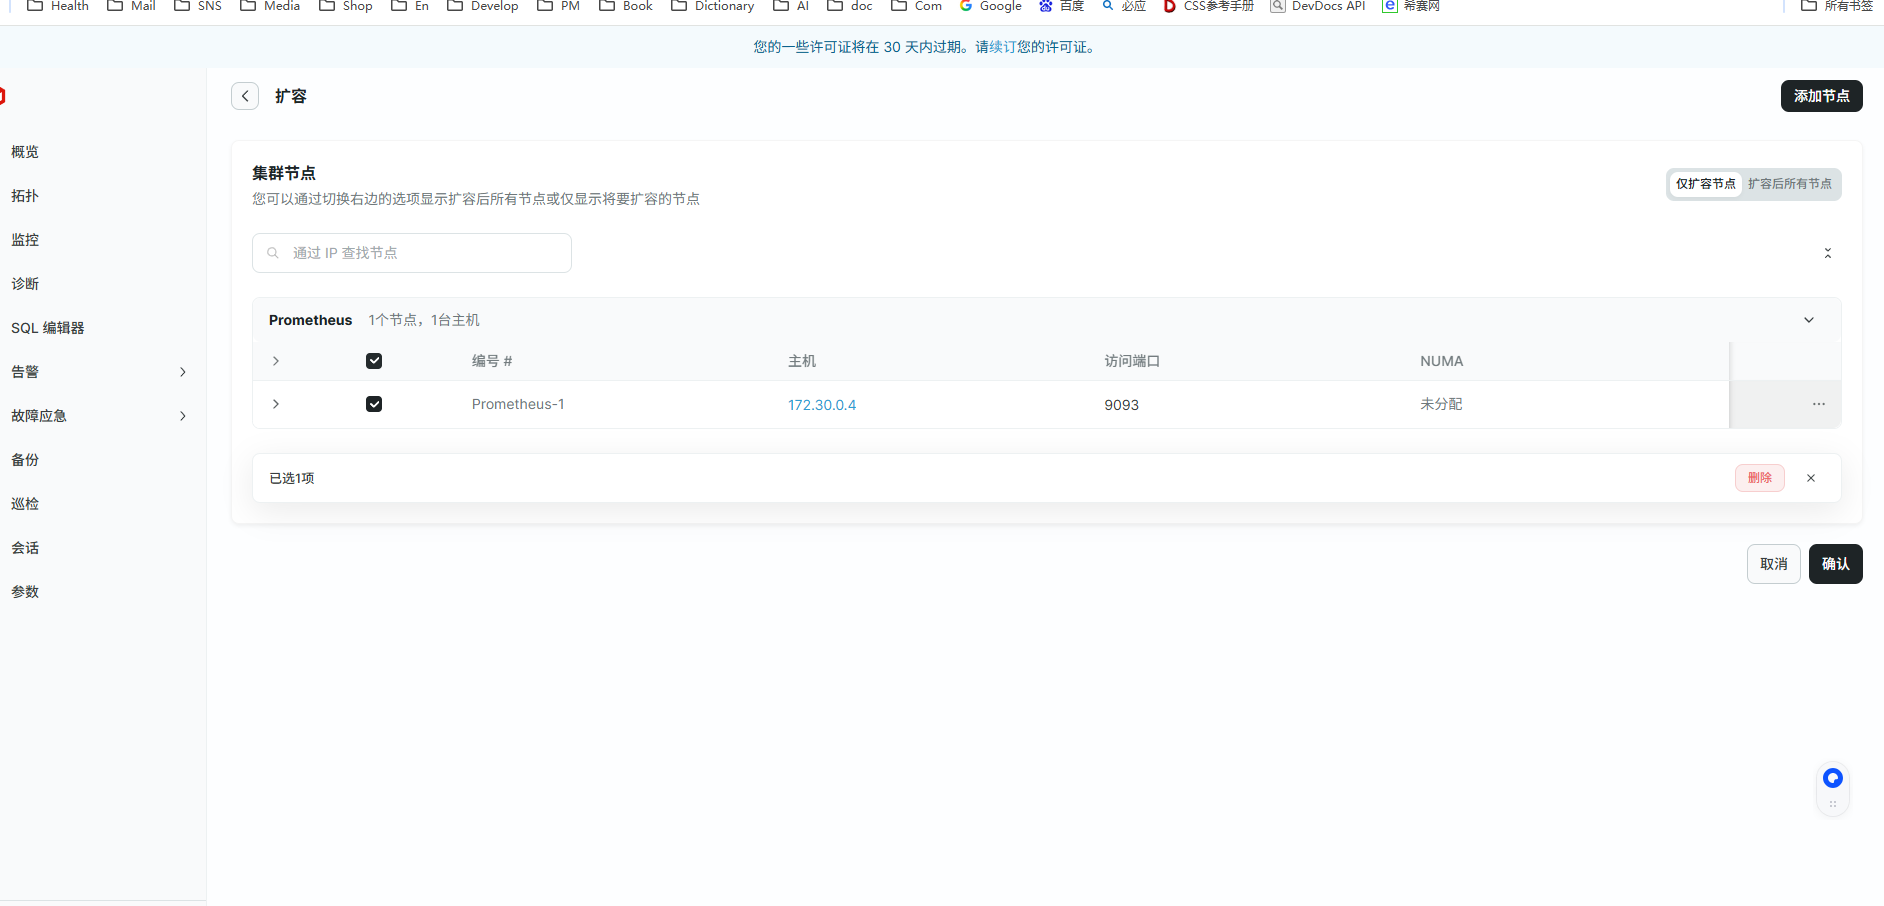Open the 会话 sidebar page
1884x906 pixels.
(25, 548)
